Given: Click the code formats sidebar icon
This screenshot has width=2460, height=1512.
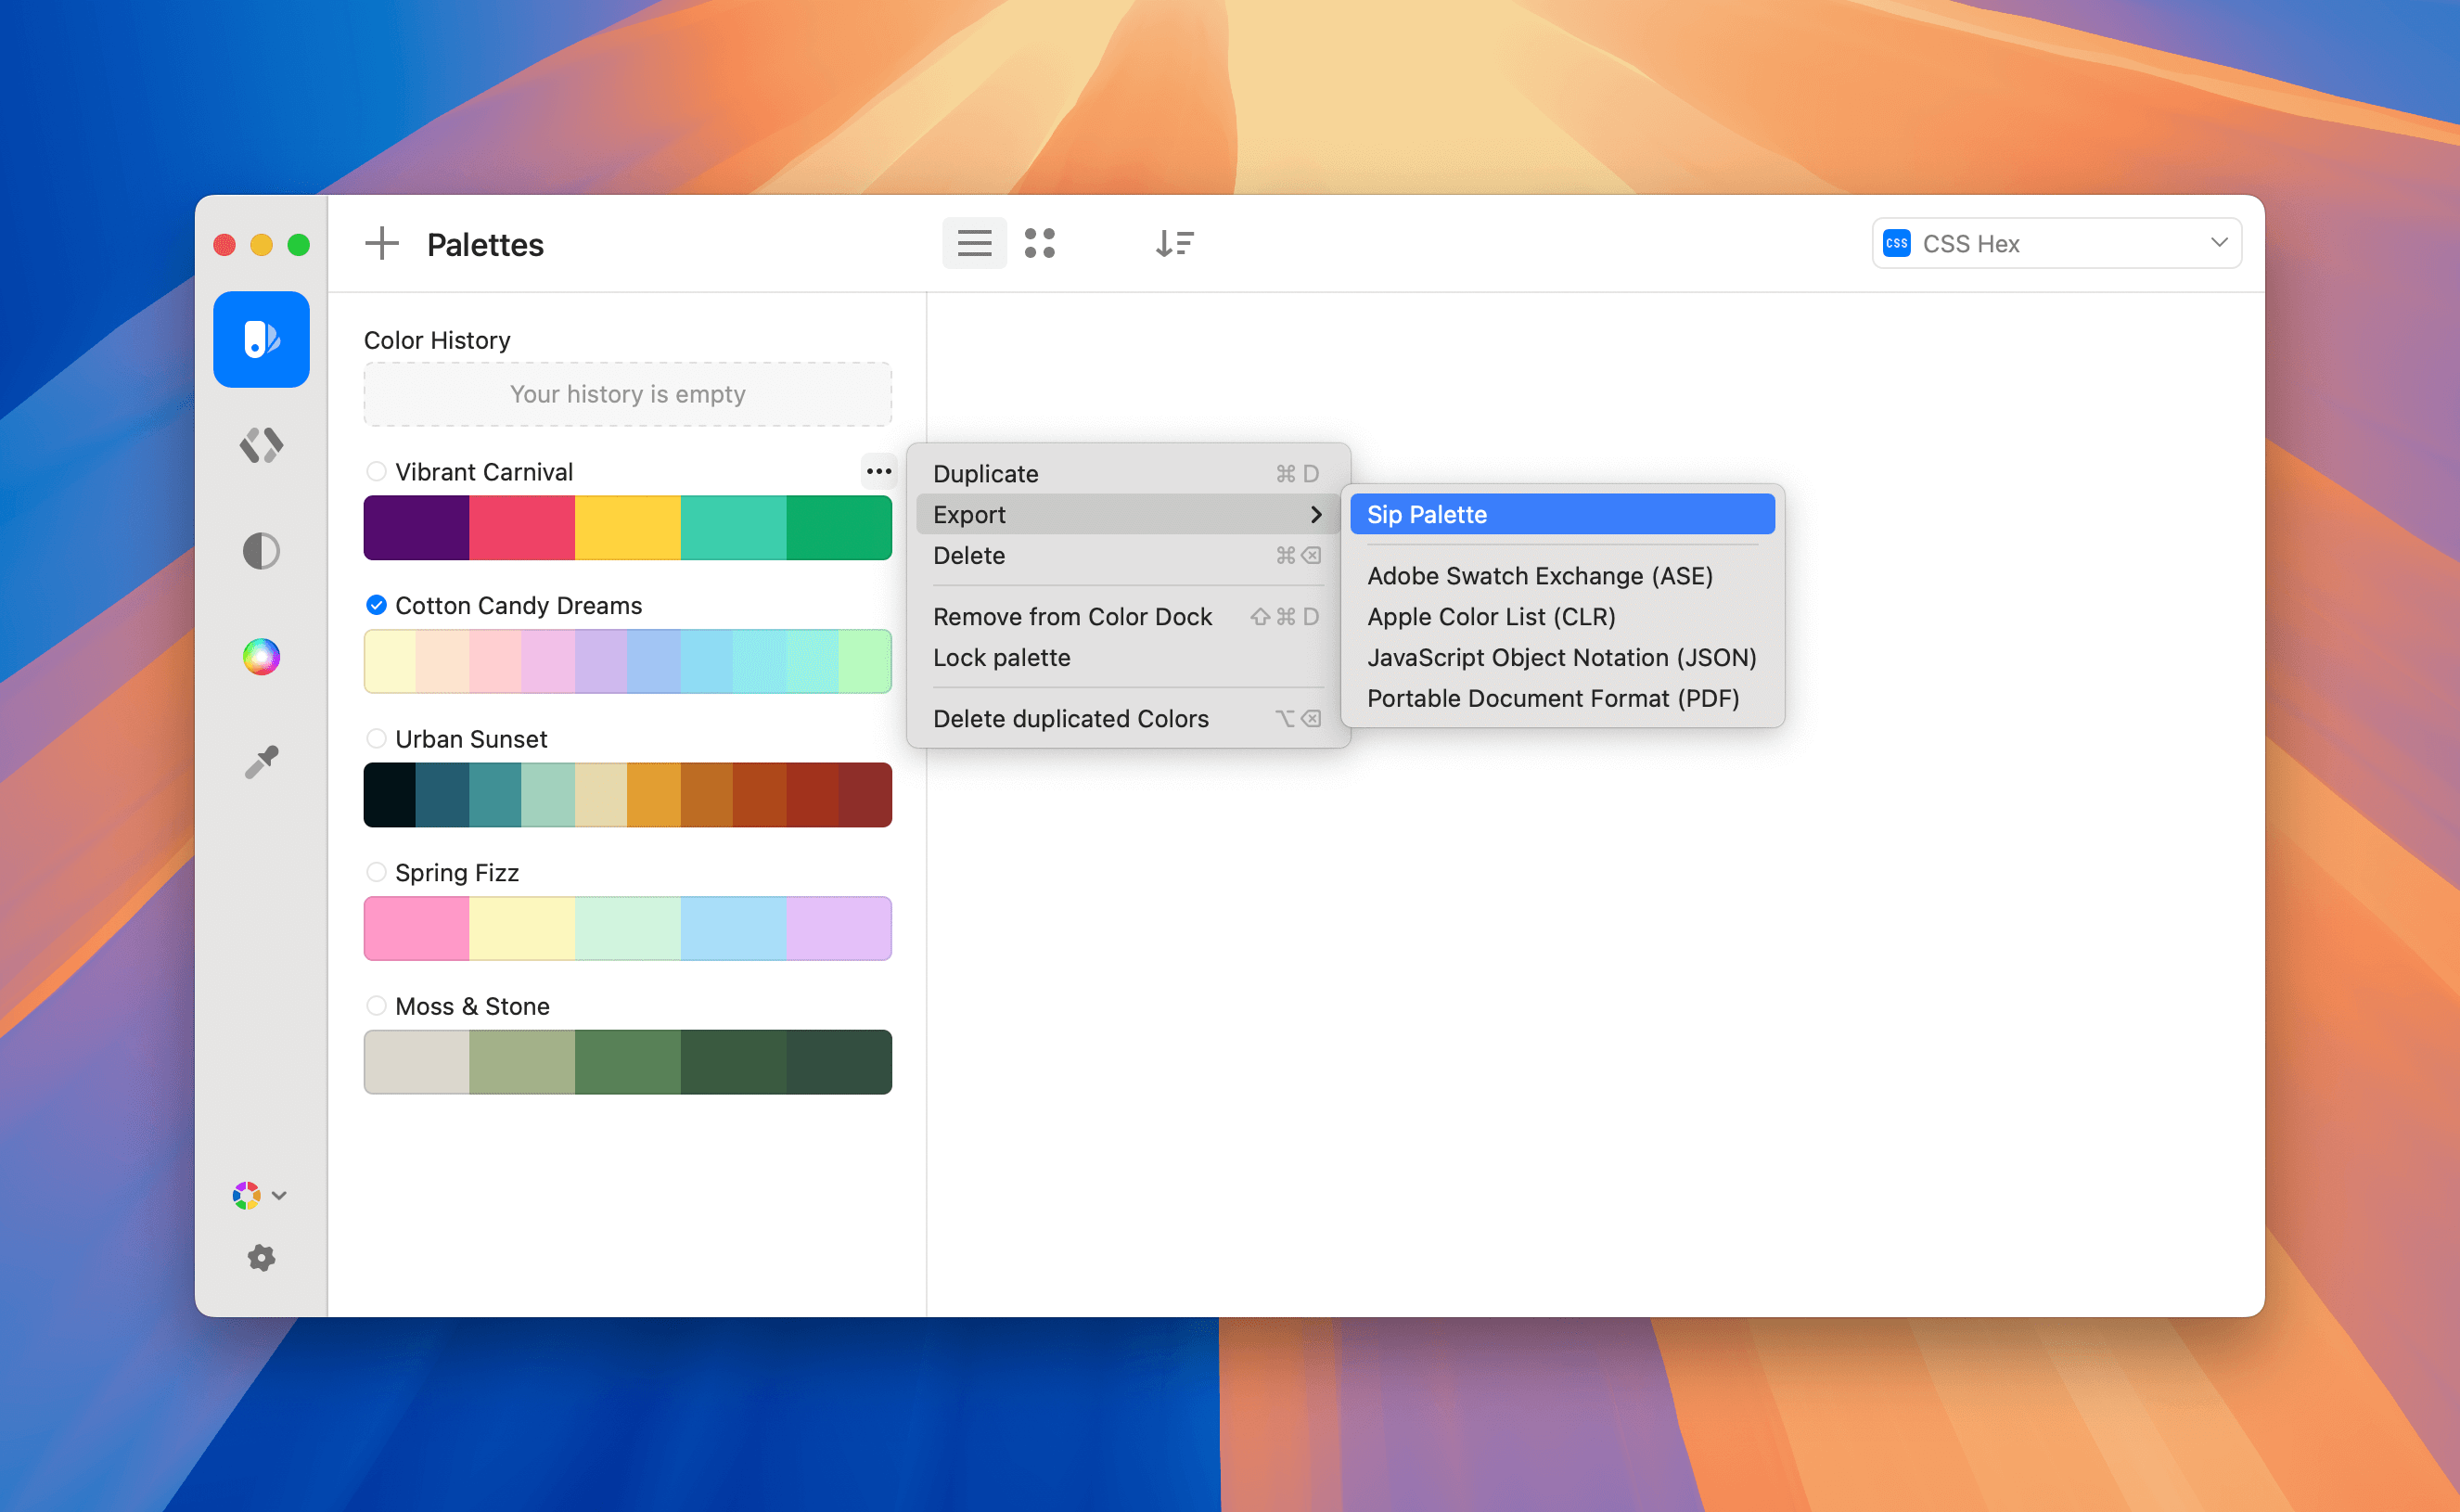Looking at the screenshot, I should (x=261, y=445).
